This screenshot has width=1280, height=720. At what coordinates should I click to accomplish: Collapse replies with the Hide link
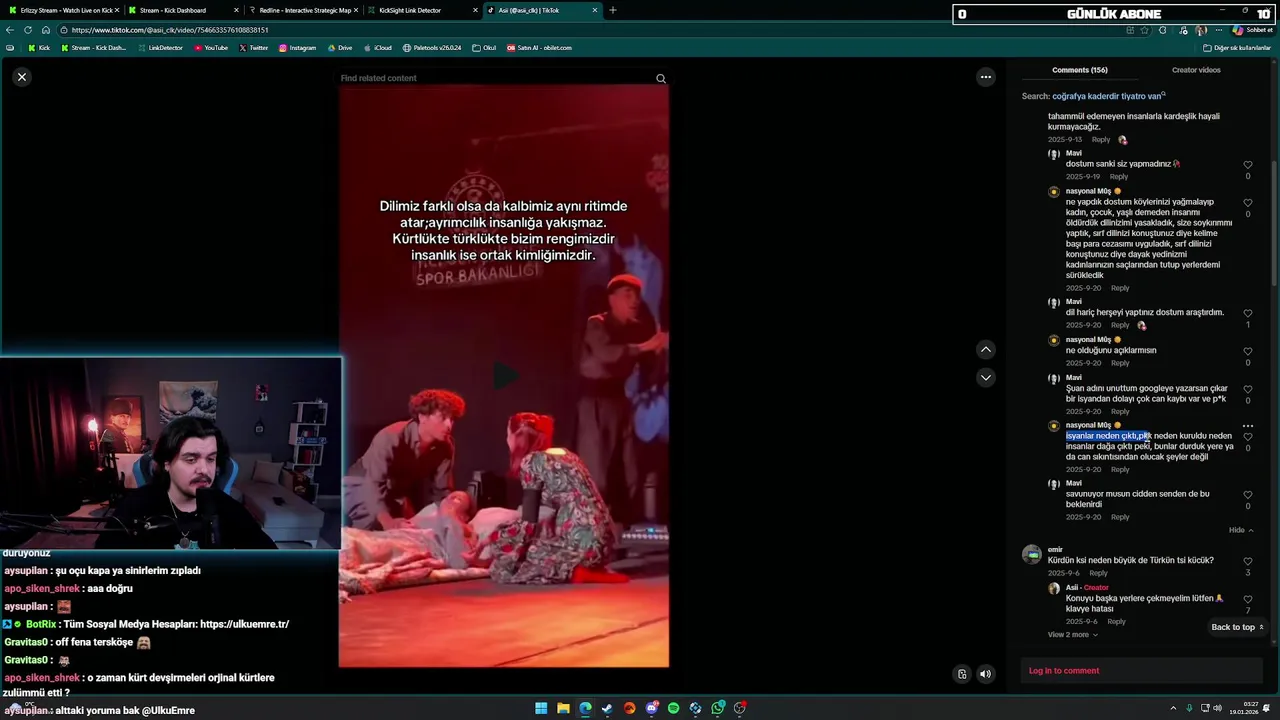1240,530
